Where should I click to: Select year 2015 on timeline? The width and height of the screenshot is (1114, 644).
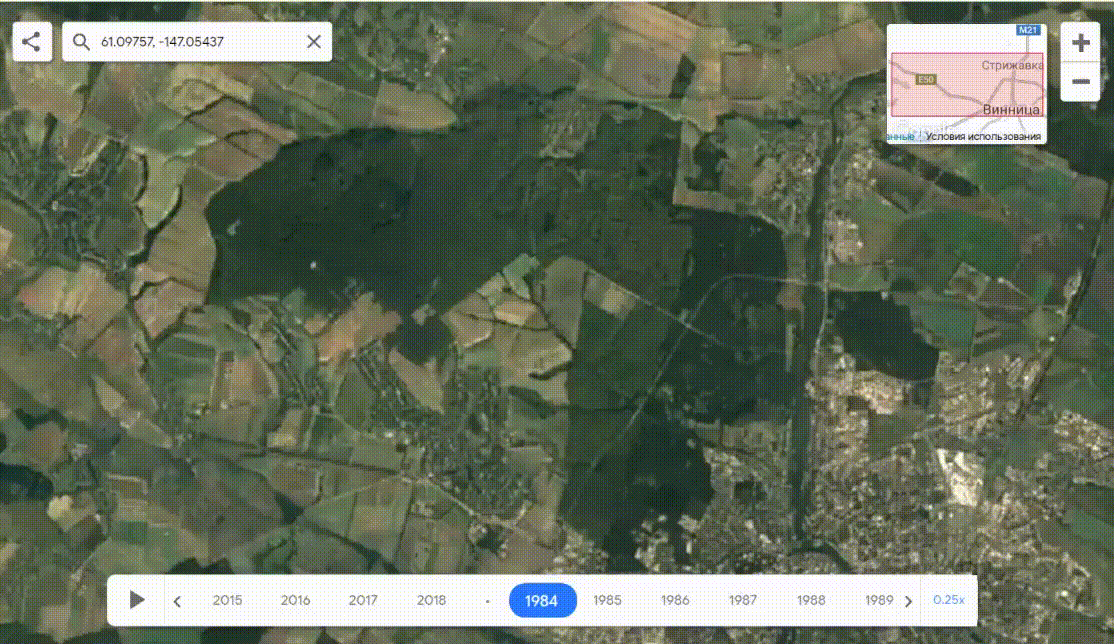tap(227, 600)
